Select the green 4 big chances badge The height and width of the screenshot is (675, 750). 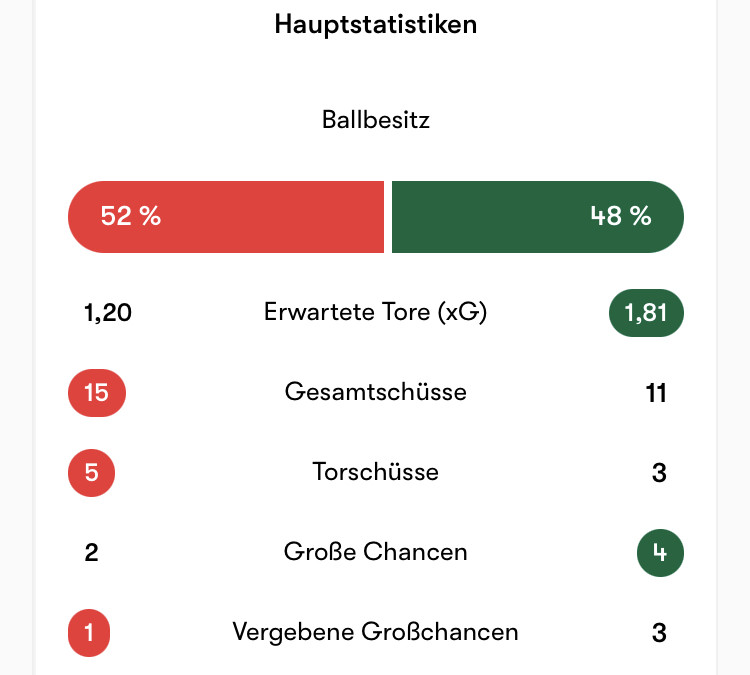[x=660, y=553]
